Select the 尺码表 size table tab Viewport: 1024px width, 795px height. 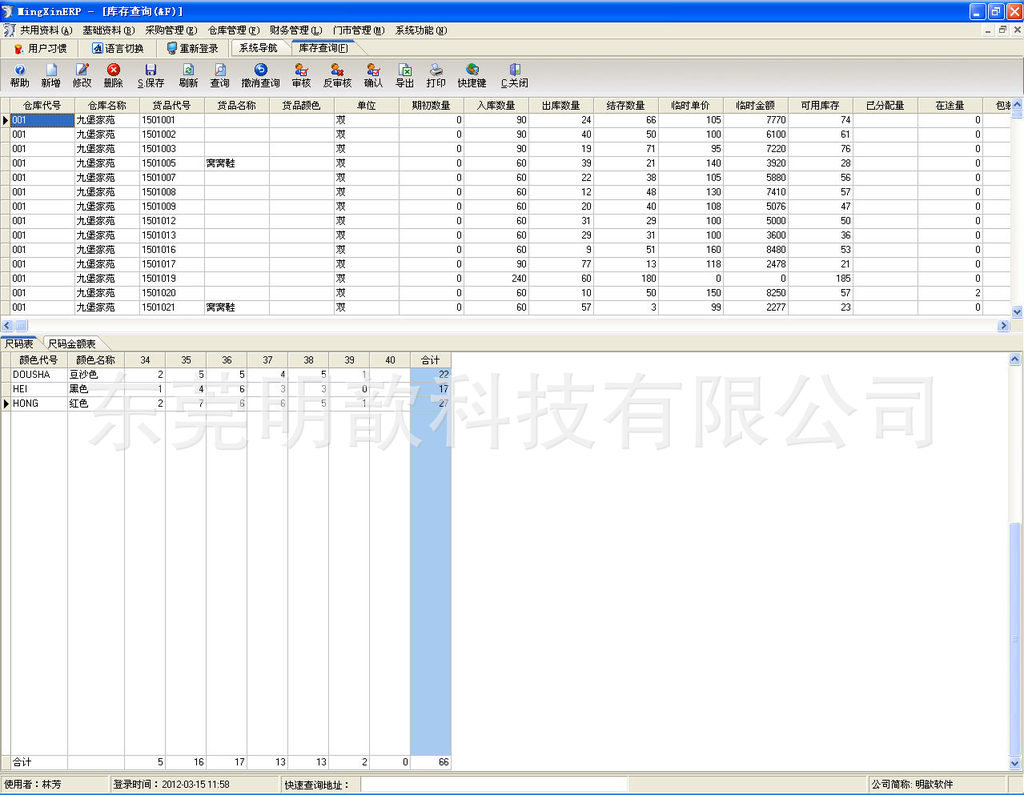20,344
